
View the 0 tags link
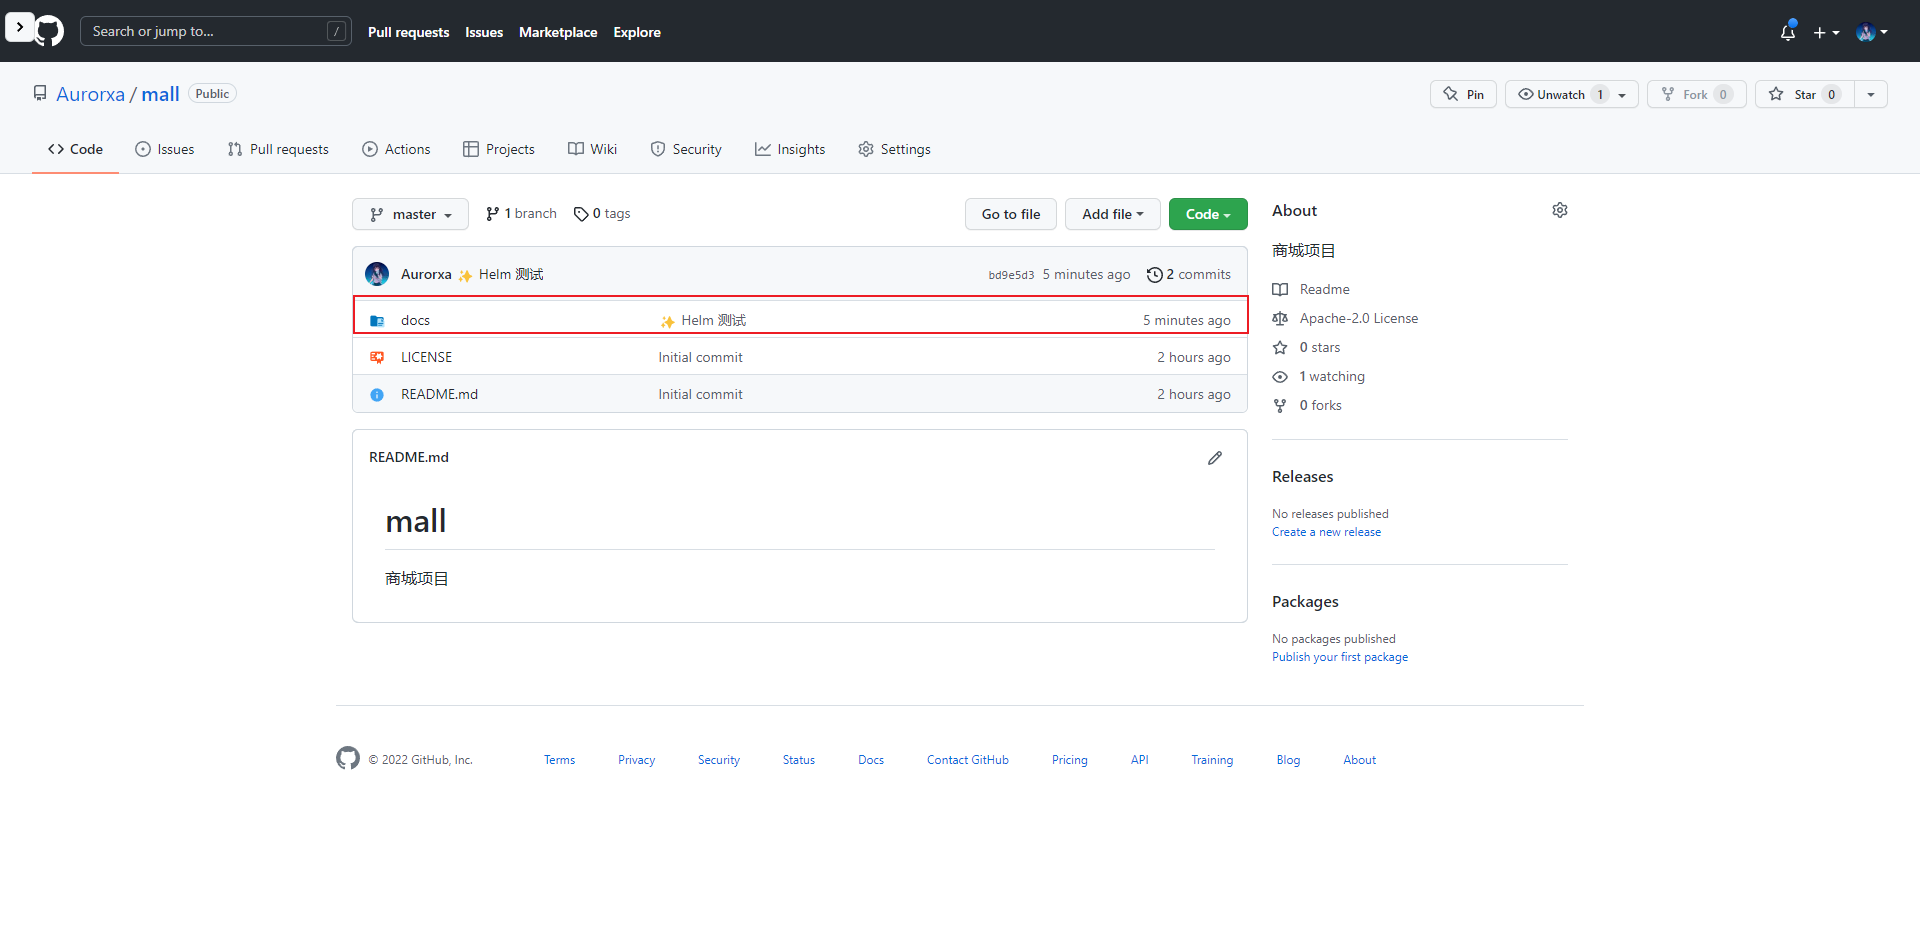[x=602, y=214]
